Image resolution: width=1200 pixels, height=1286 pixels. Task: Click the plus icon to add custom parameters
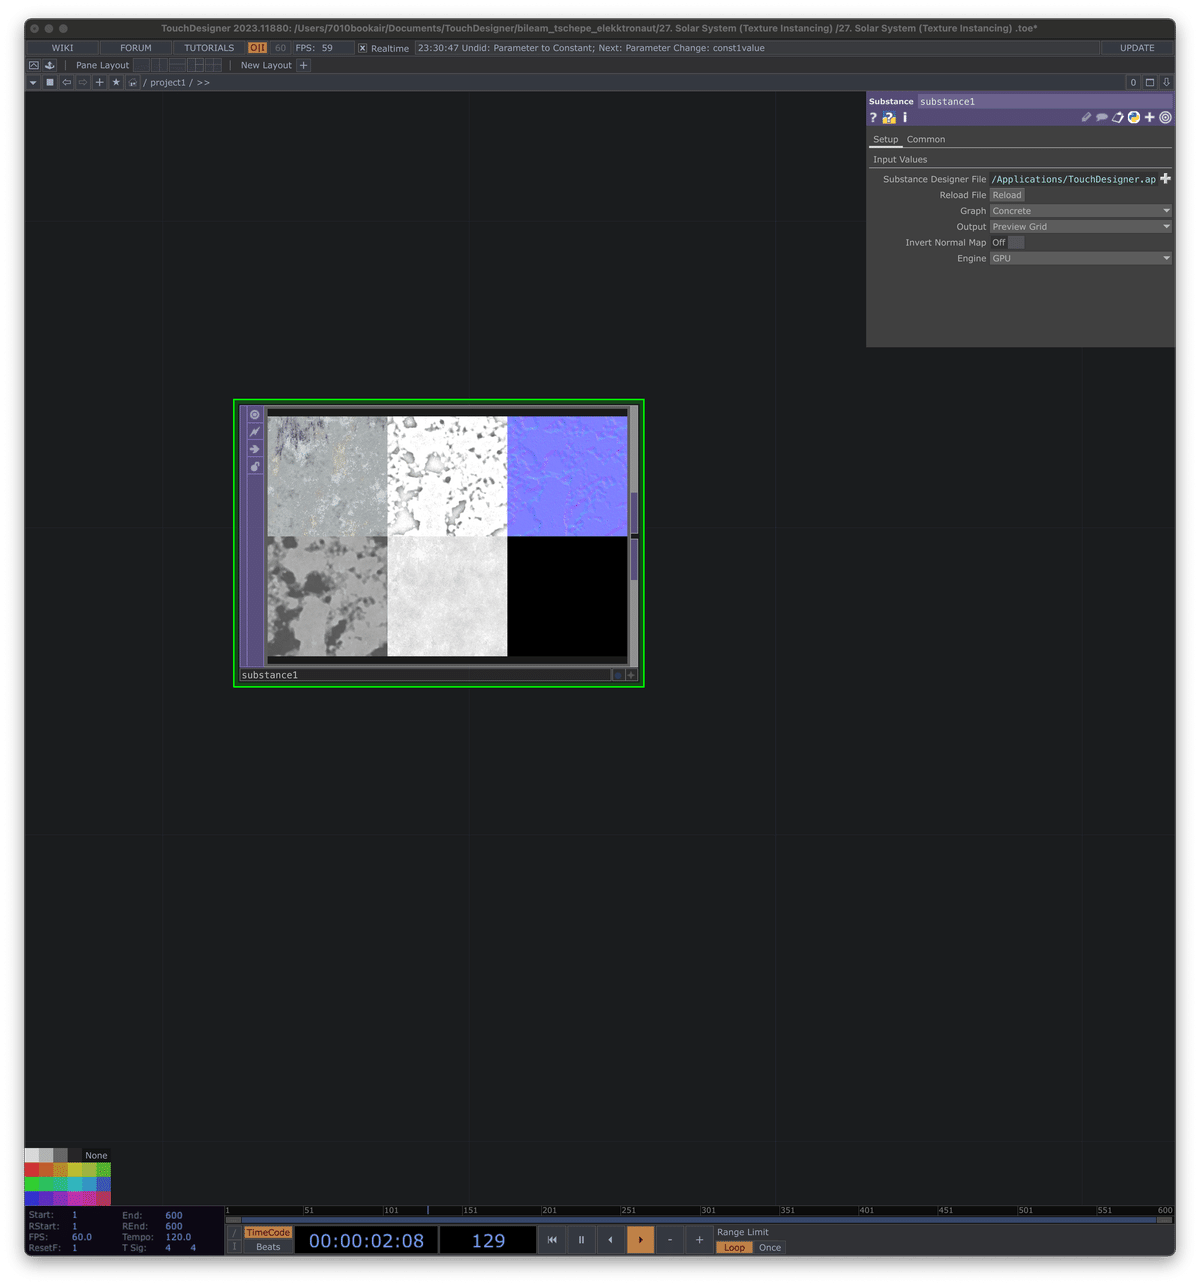click(1149, 117)
